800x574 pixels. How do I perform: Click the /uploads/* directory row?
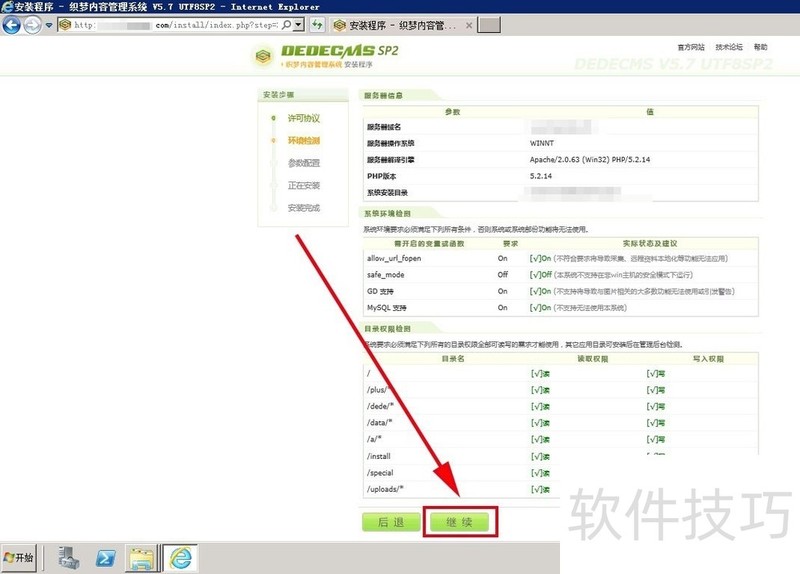(x=462, y=489)
